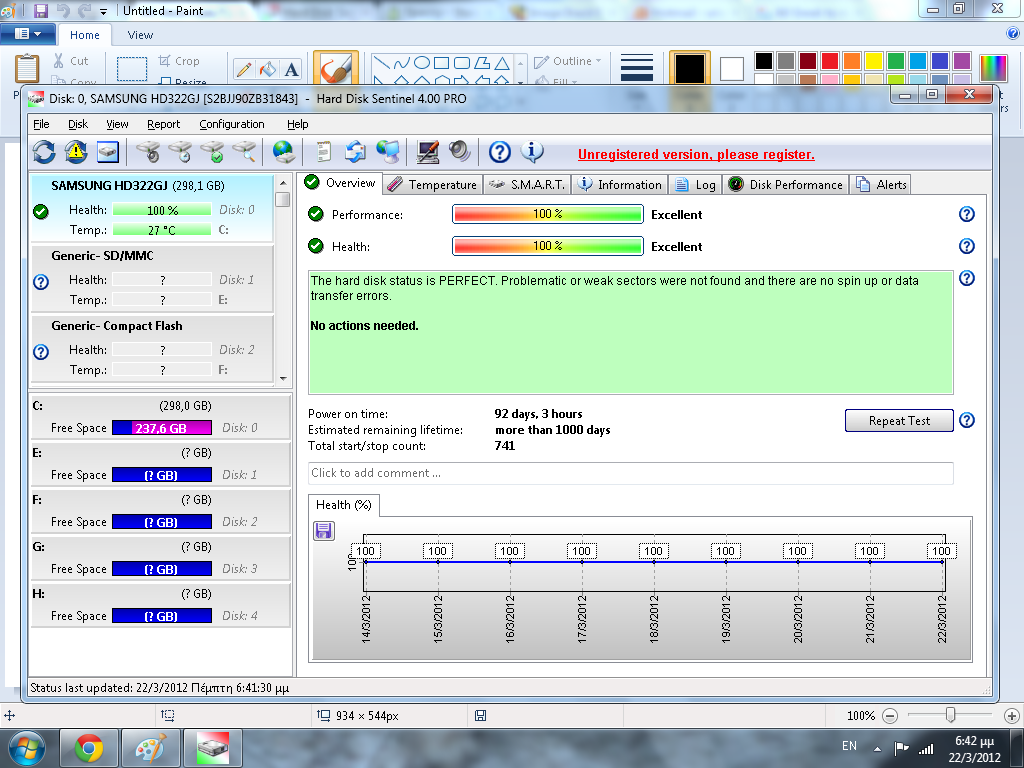Click the help icon beside Performance Excellent
1024x768 pixels.
coord(967,214)
